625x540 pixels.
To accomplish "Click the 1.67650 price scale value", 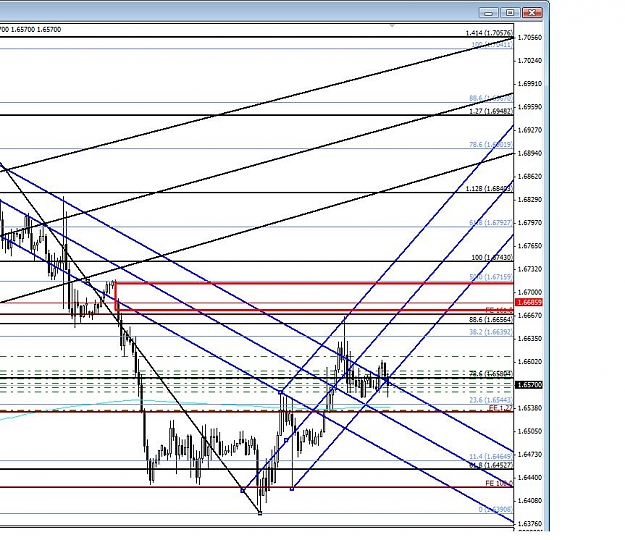I will [x=530, y=246].
